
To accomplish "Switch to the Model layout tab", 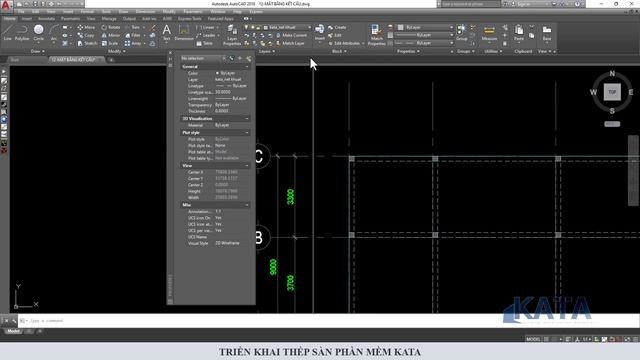I will [13, 331].
